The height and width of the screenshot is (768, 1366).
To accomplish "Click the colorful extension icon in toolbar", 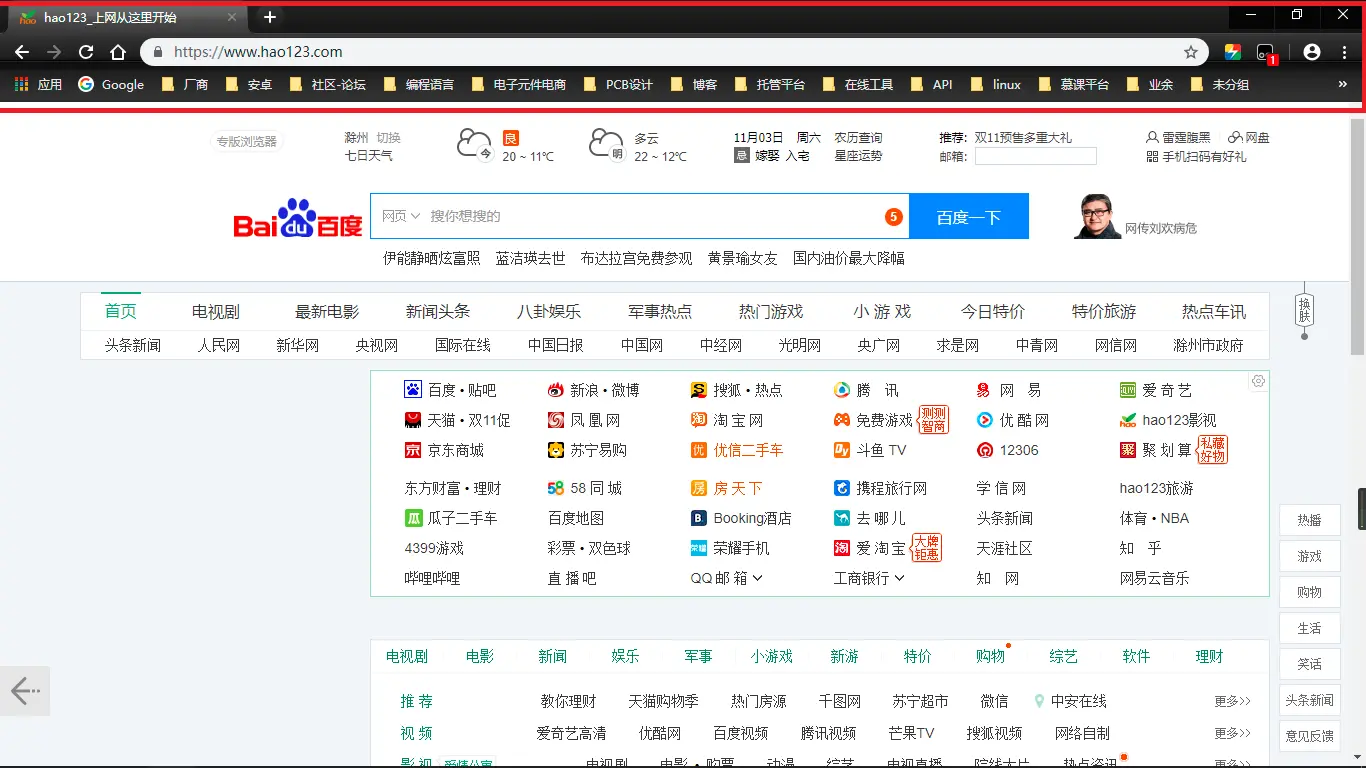I will [1233, 52].
